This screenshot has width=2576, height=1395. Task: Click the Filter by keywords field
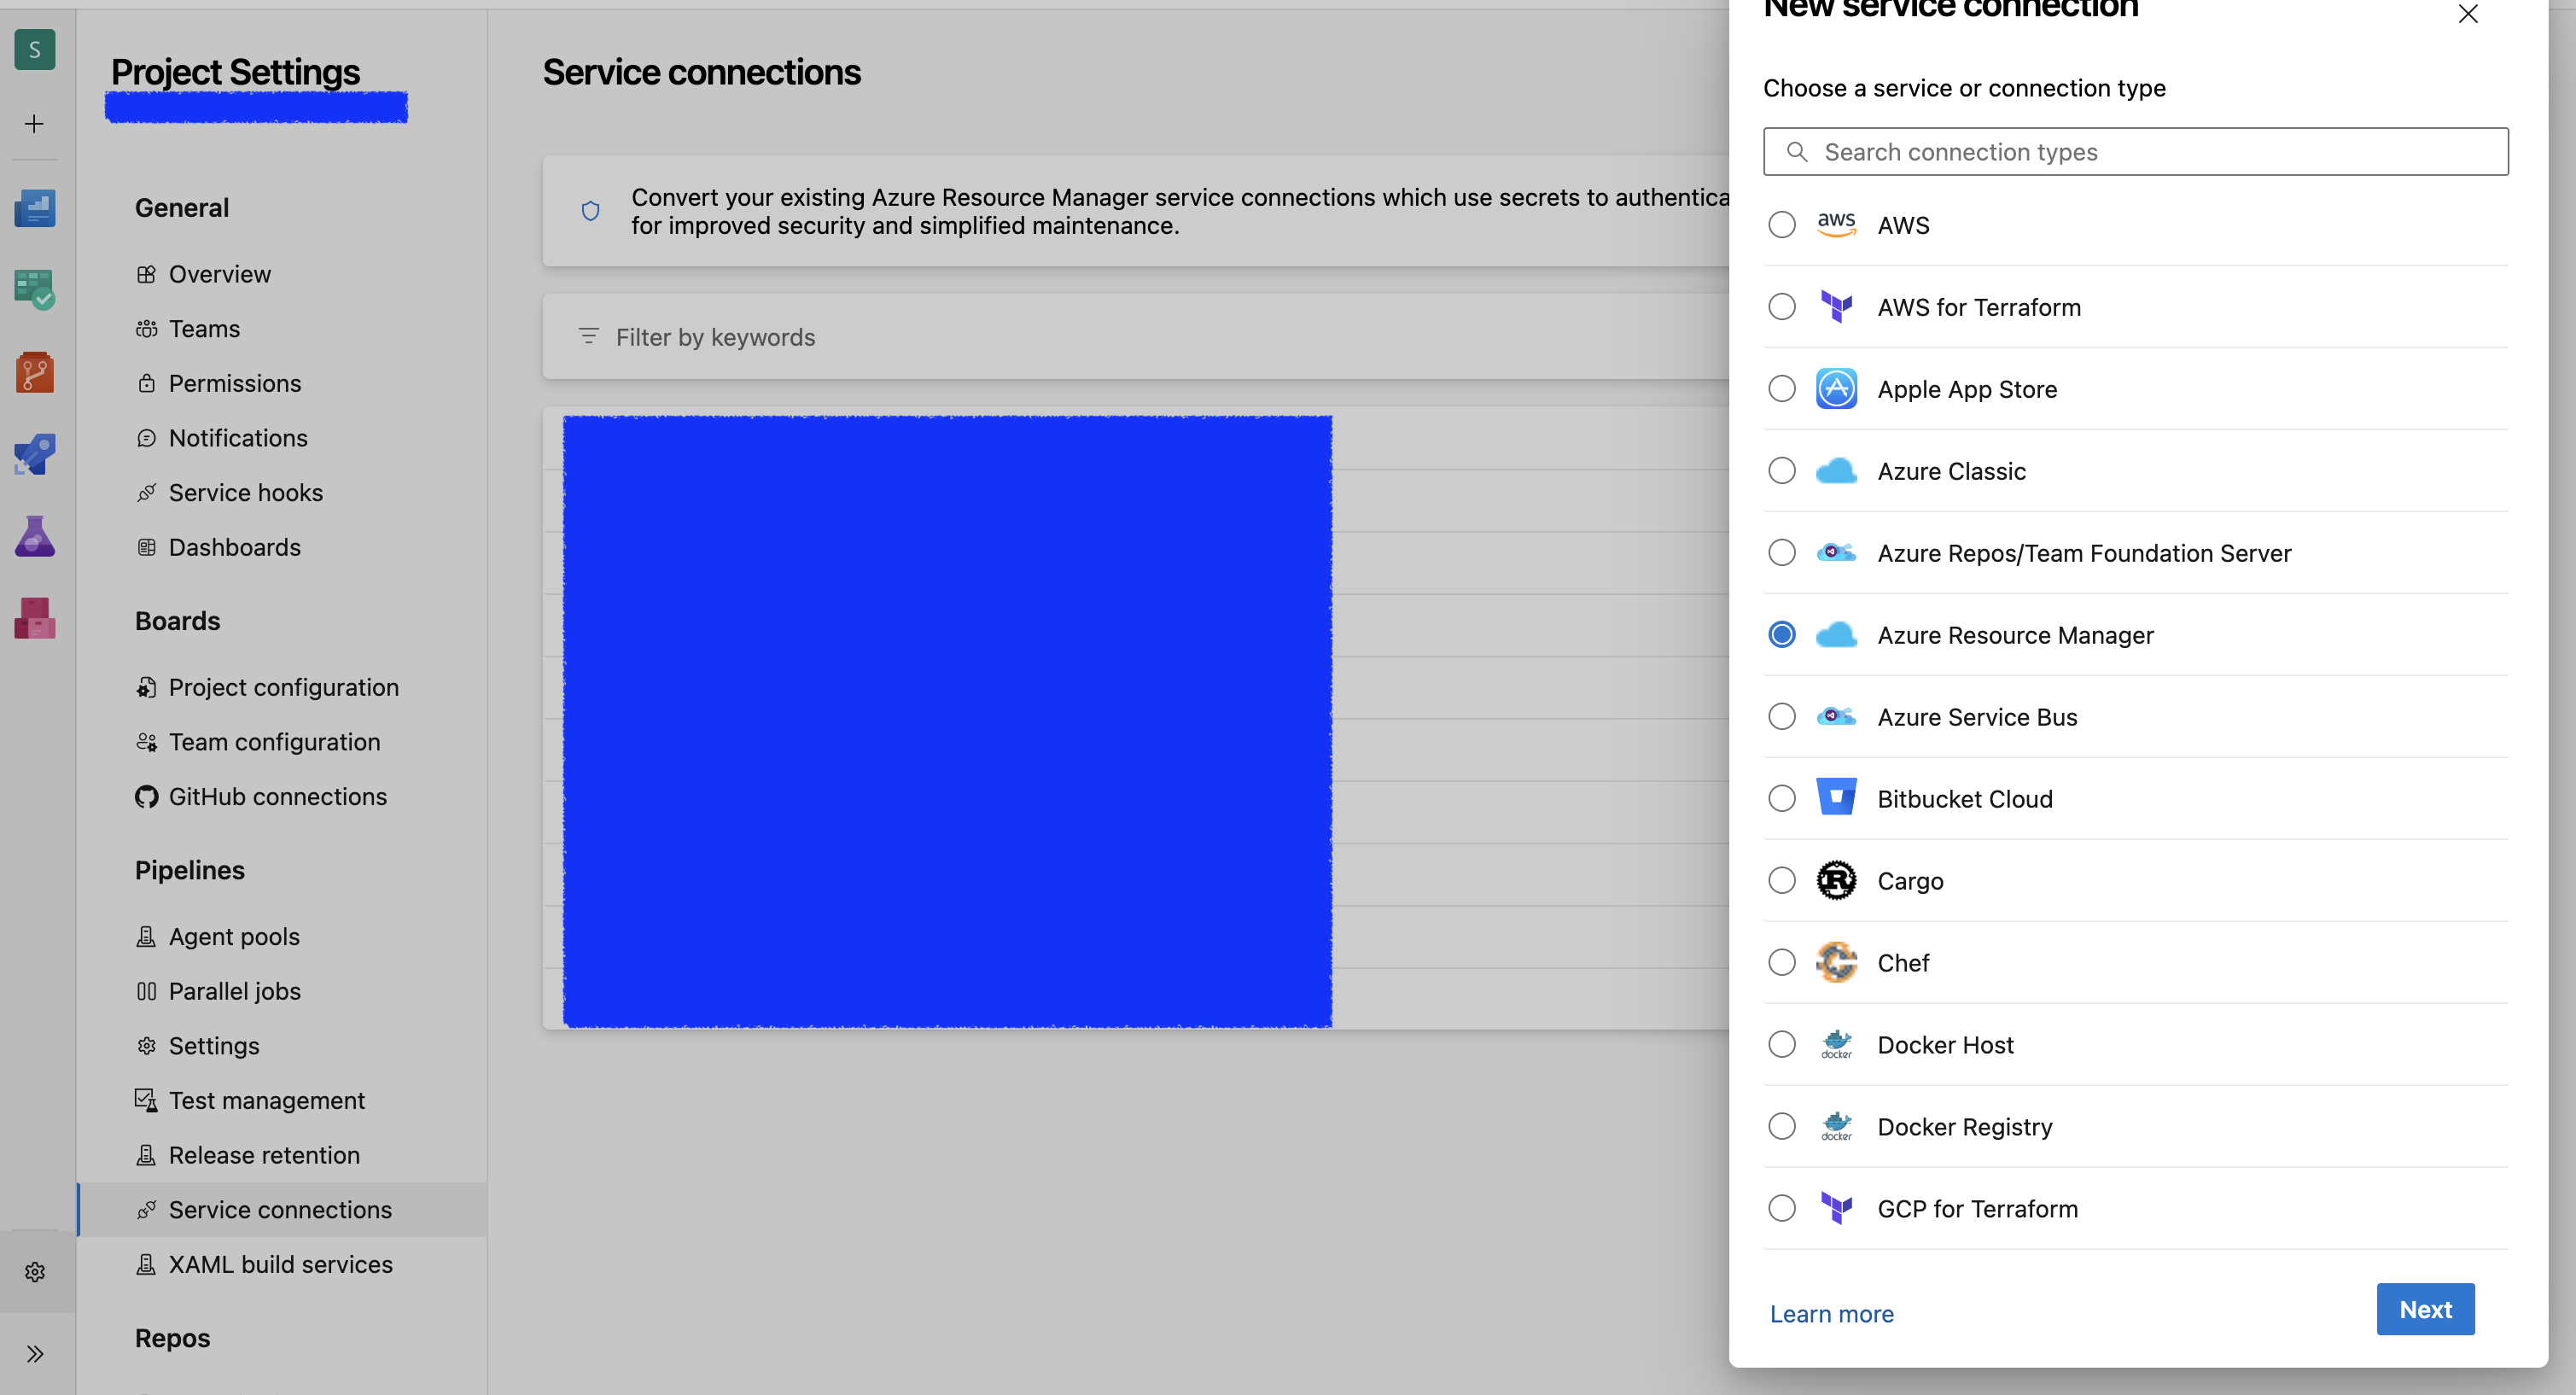coord(1100,338)
